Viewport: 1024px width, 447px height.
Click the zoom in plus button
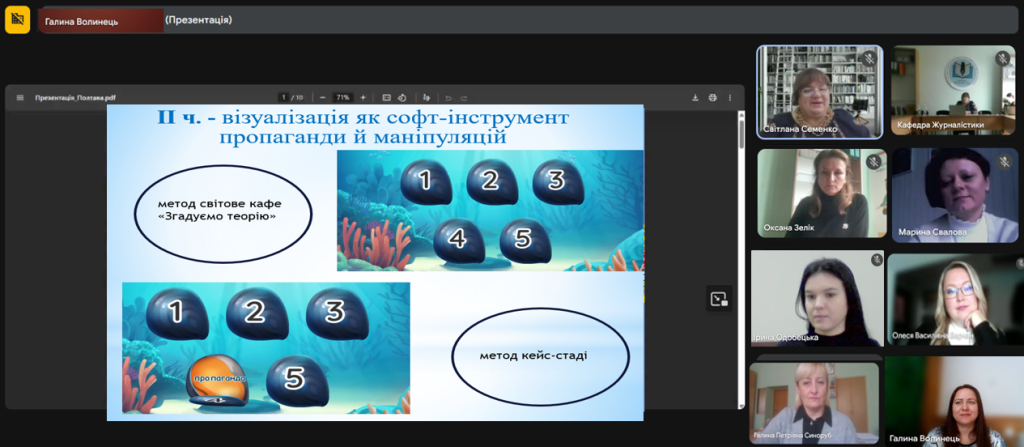tap(362, 98)
